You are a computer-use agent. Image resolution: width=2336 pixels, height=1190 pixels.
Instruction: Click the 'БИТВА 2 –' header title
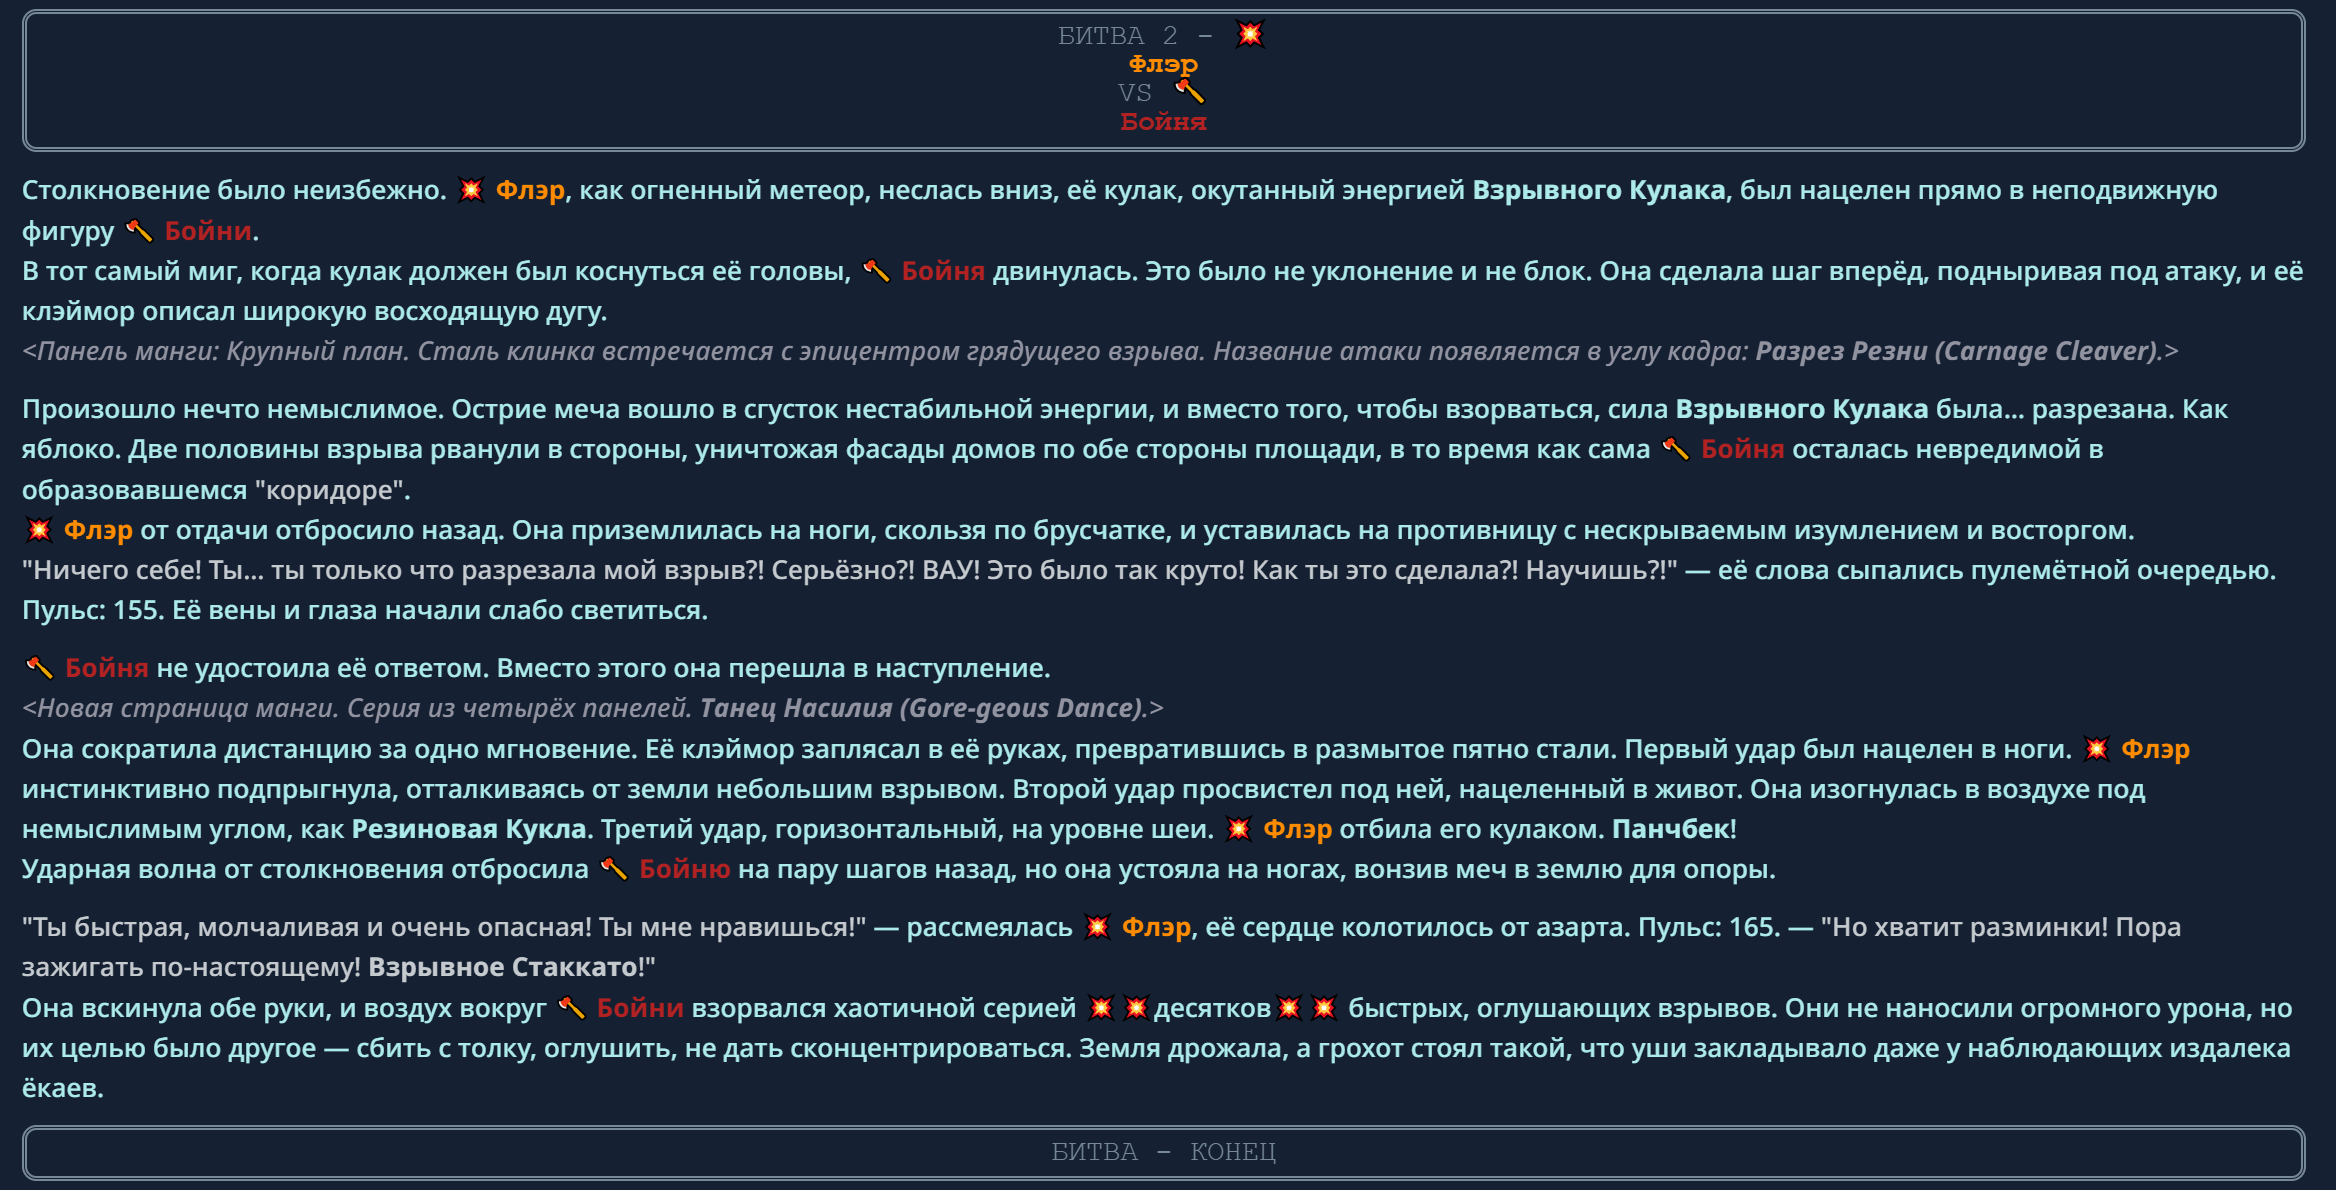coord(1135,36)
